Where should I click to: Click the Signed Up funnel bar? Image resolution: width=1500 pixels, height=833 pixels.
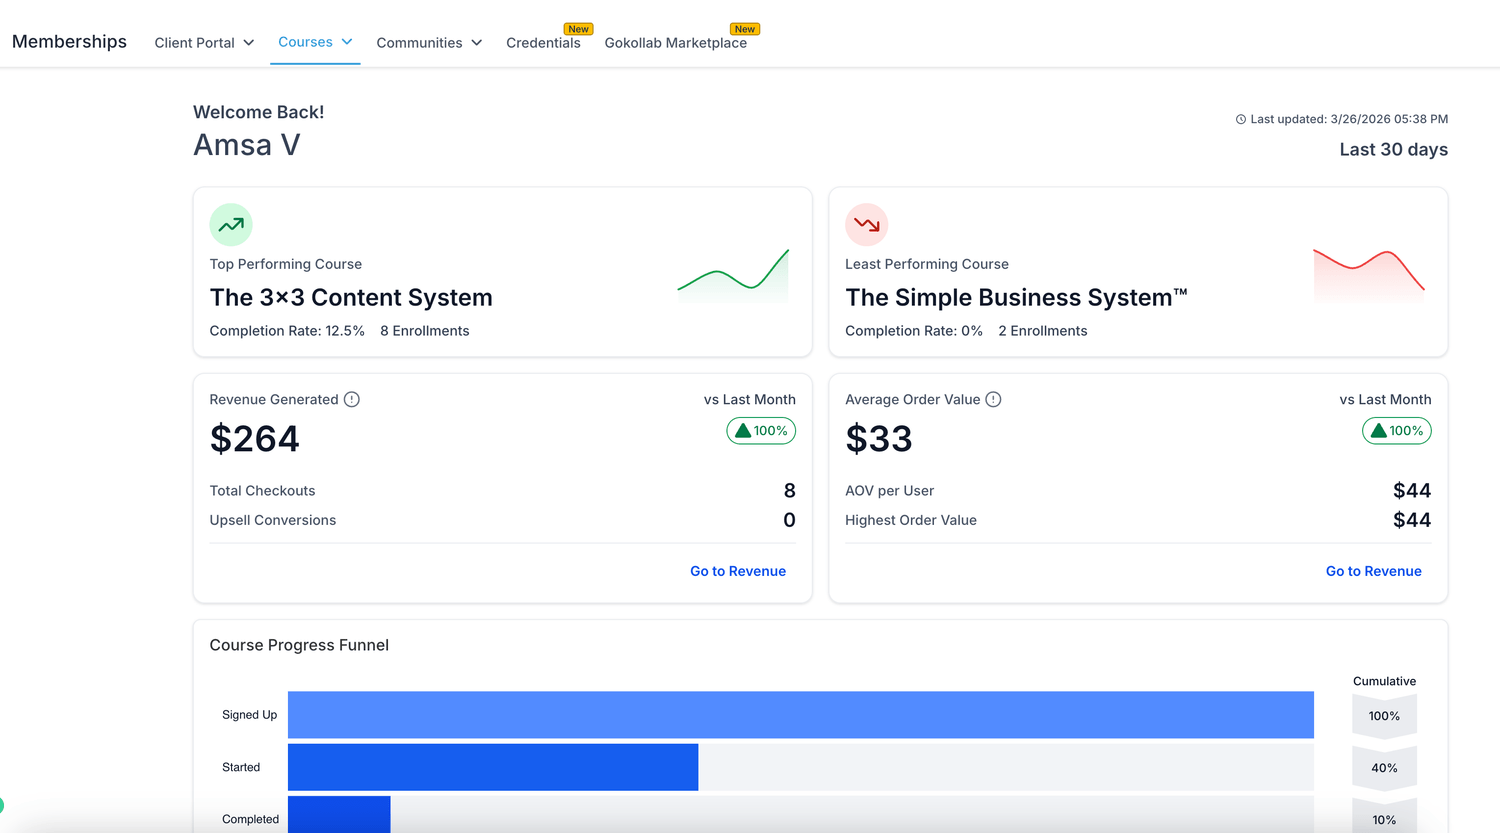point(800,715)
